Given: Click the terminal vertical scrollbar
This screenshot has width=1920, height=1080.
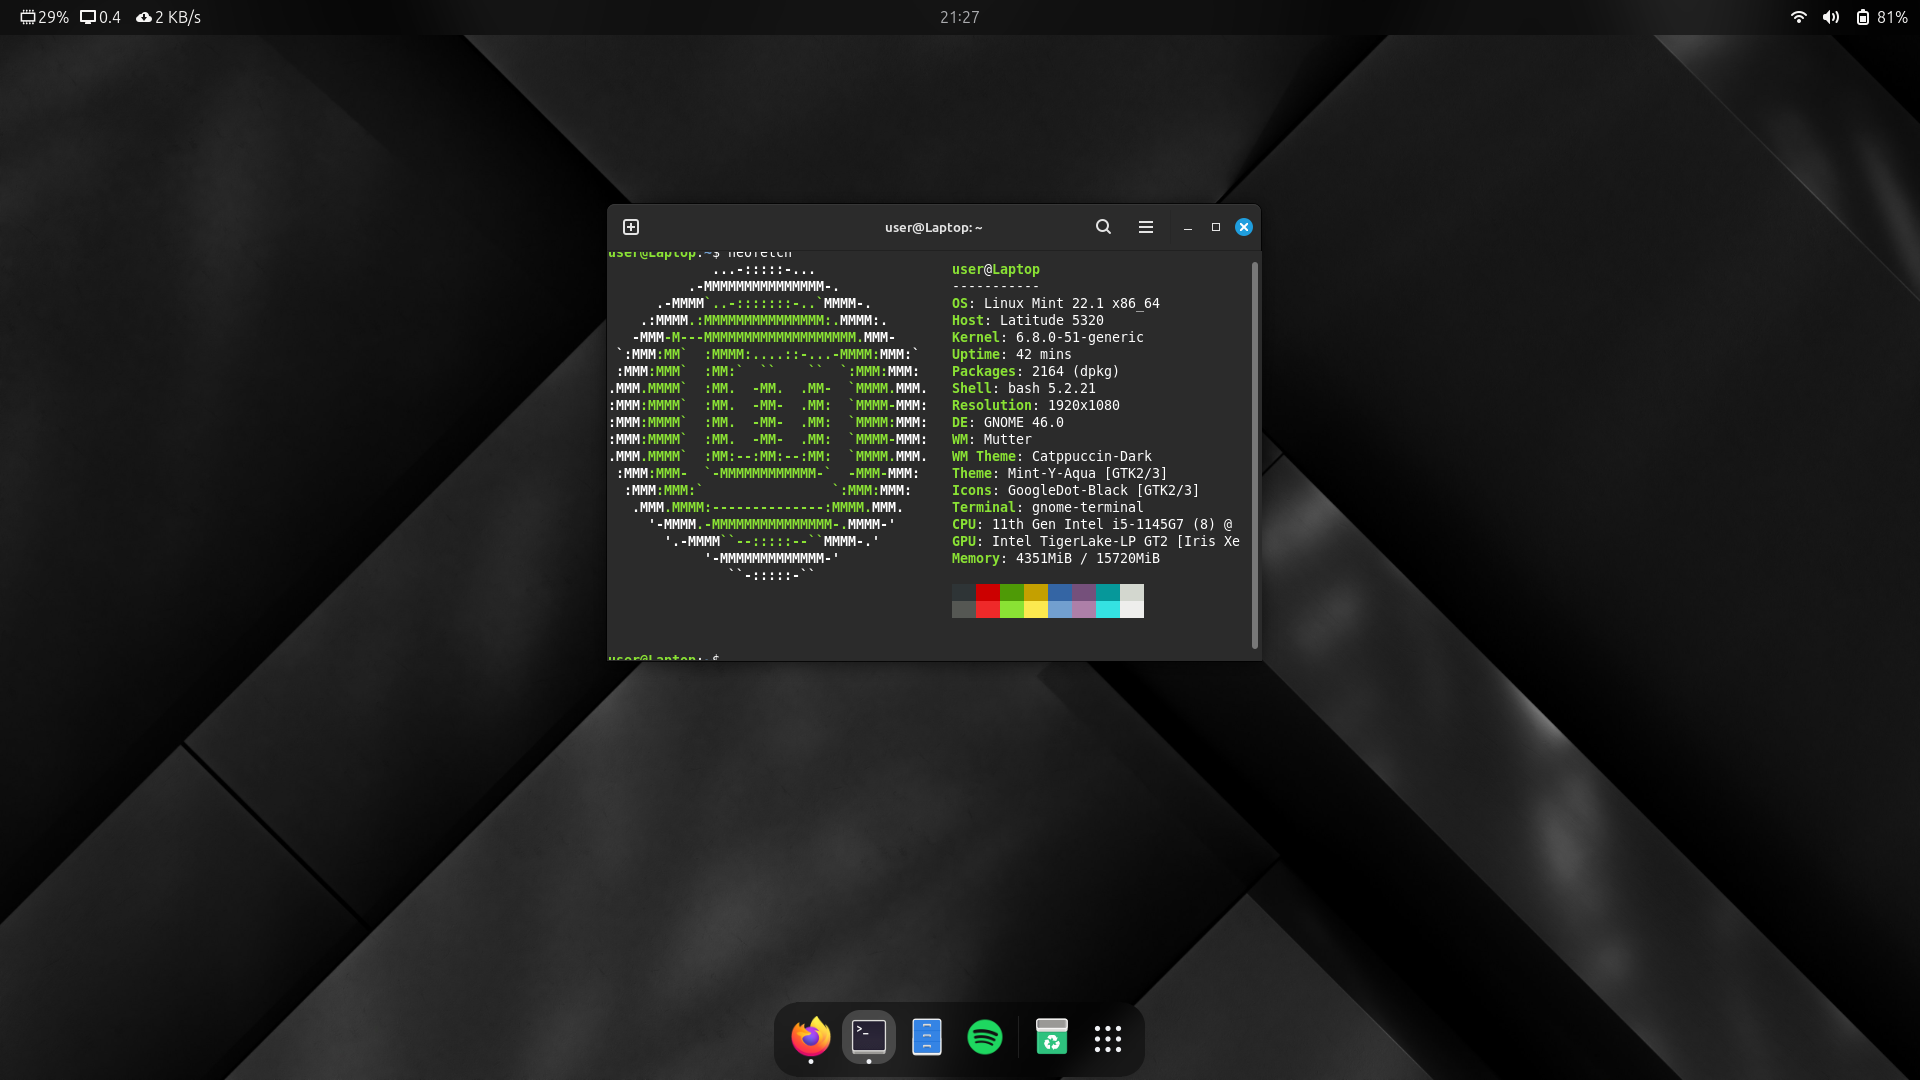Looking at the screenshot, I should (x=1254, y=455).
